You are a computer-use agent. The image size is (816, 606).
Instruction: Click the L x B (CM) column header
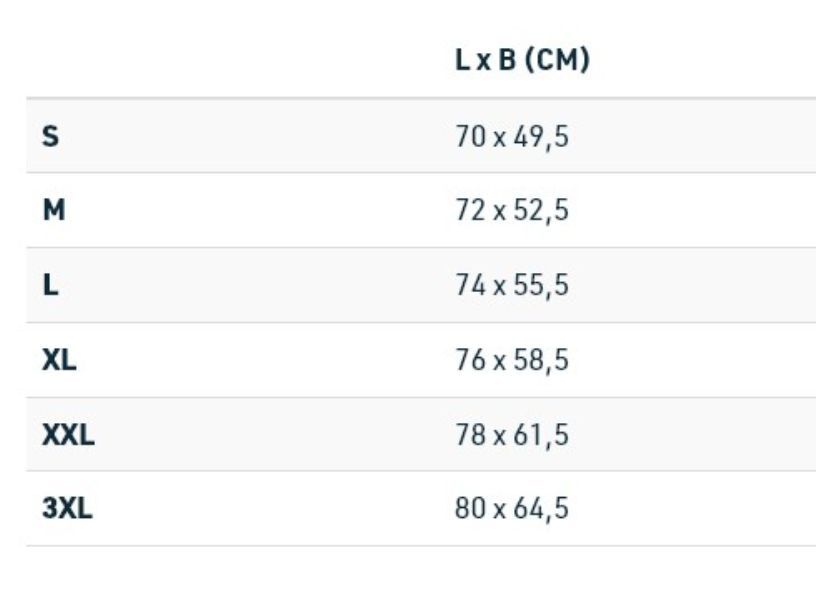(x=522, y=59)
